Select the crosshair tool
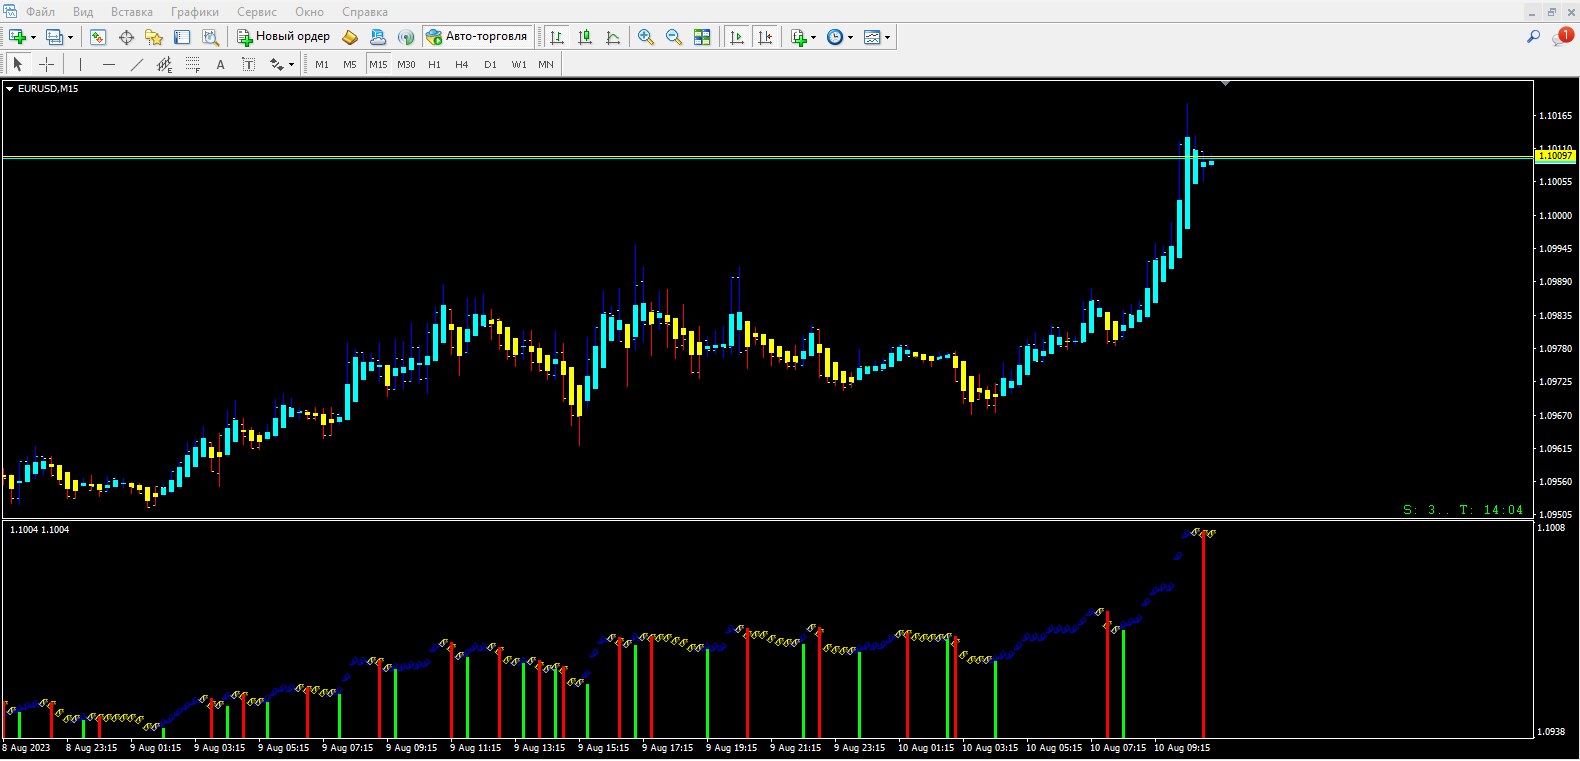The width and height of the screenshot is (1580, 761). pos(46,64)
